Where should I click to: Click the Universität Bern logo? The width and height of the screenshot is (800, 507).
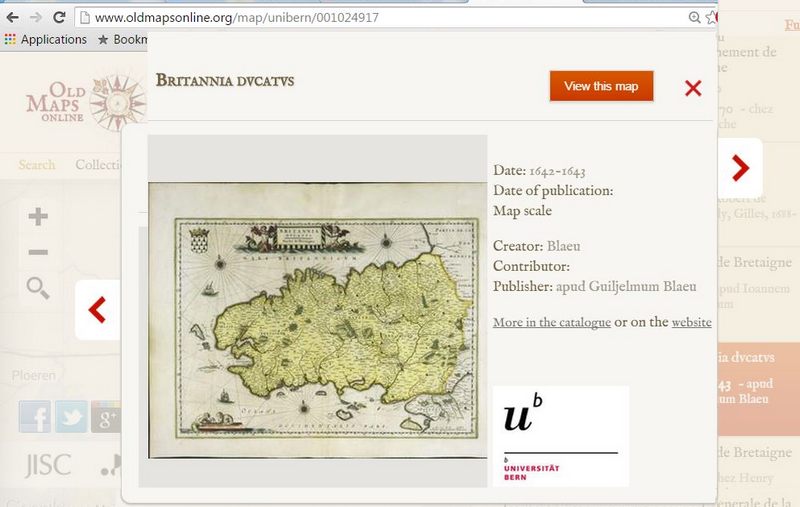point(561,437)
